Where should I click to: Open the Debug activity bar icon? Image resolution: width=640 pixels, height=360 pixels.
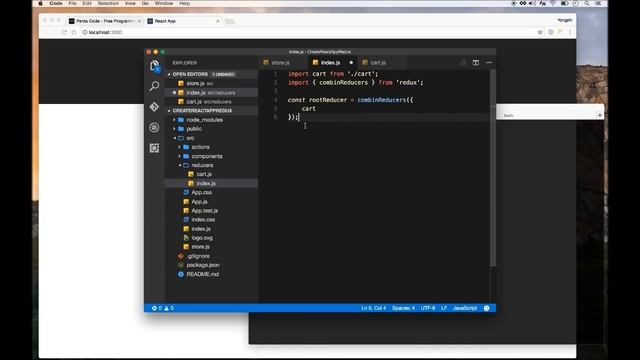154,127
